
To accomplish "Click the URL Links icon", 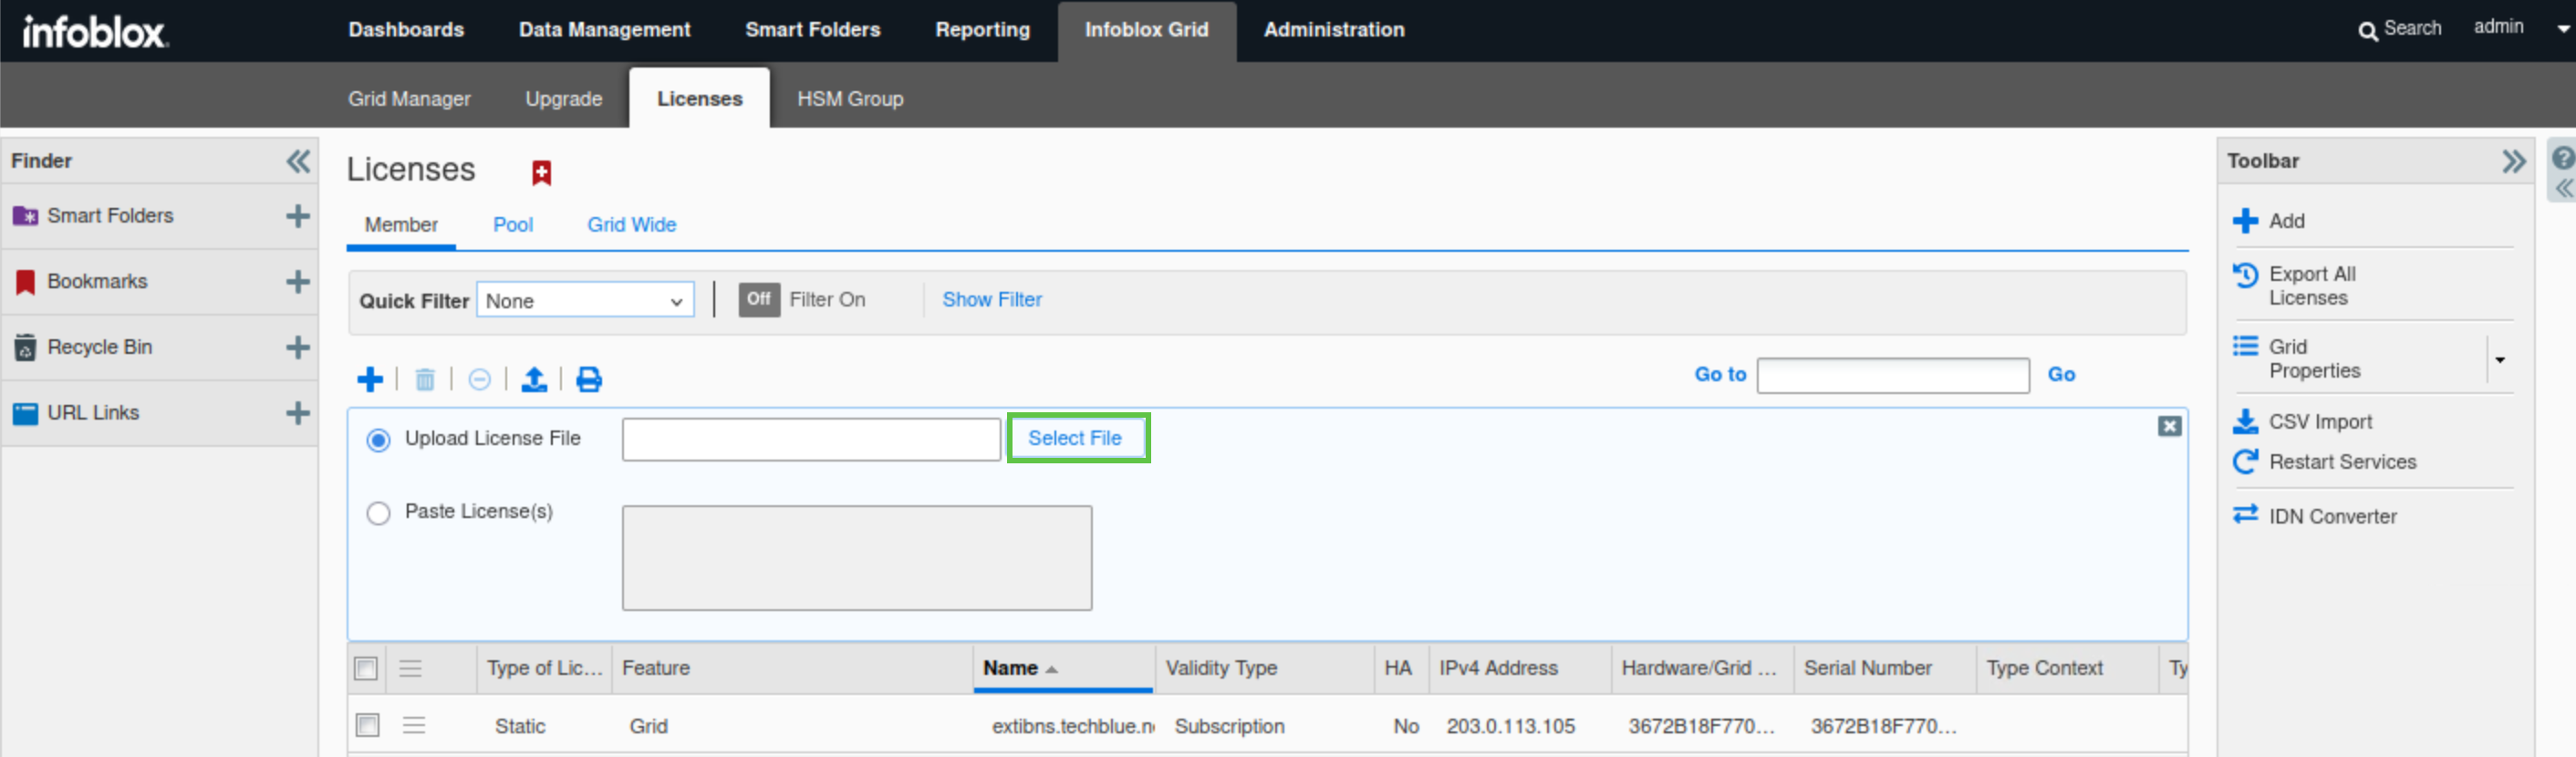I will pos(25,413).
